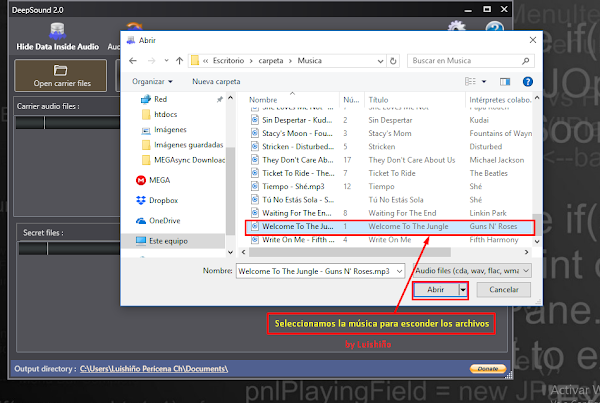Go up one folder level
This screenshot has height=403, width=600.
pos(179,61)
